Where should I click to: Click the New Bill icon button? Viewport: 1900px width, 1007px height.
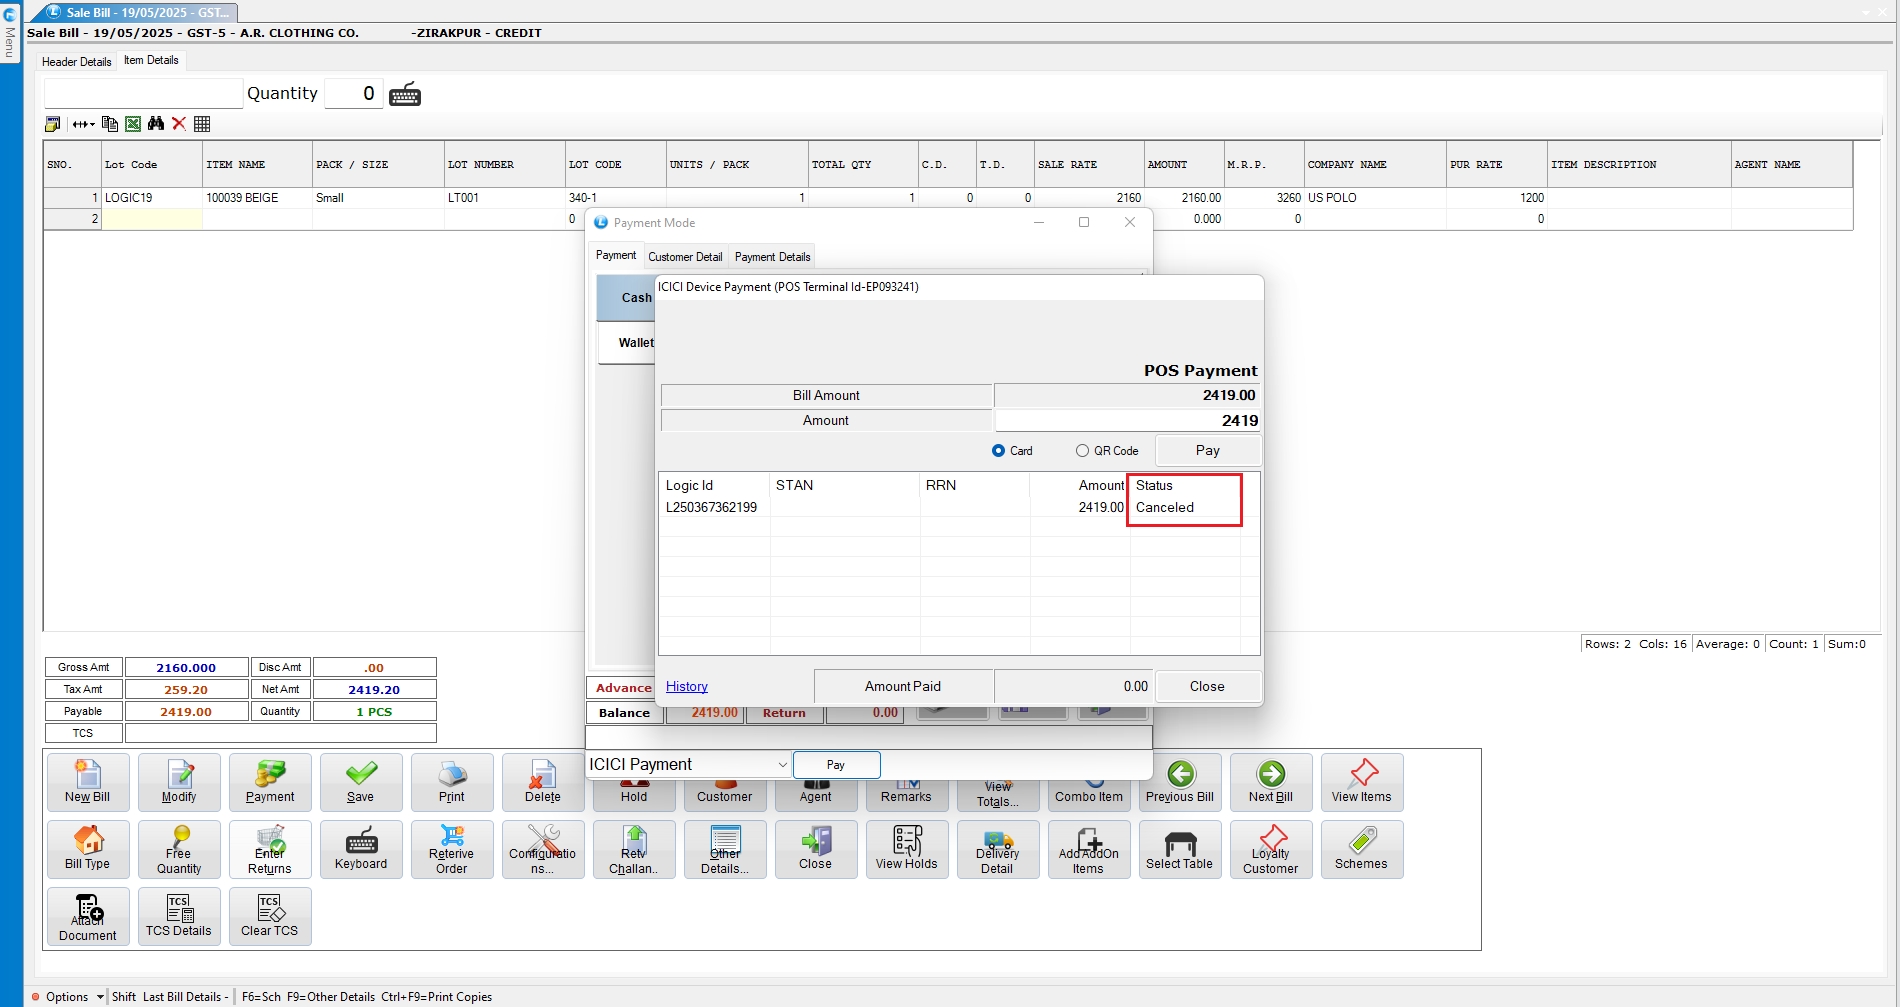pos(88,782)
